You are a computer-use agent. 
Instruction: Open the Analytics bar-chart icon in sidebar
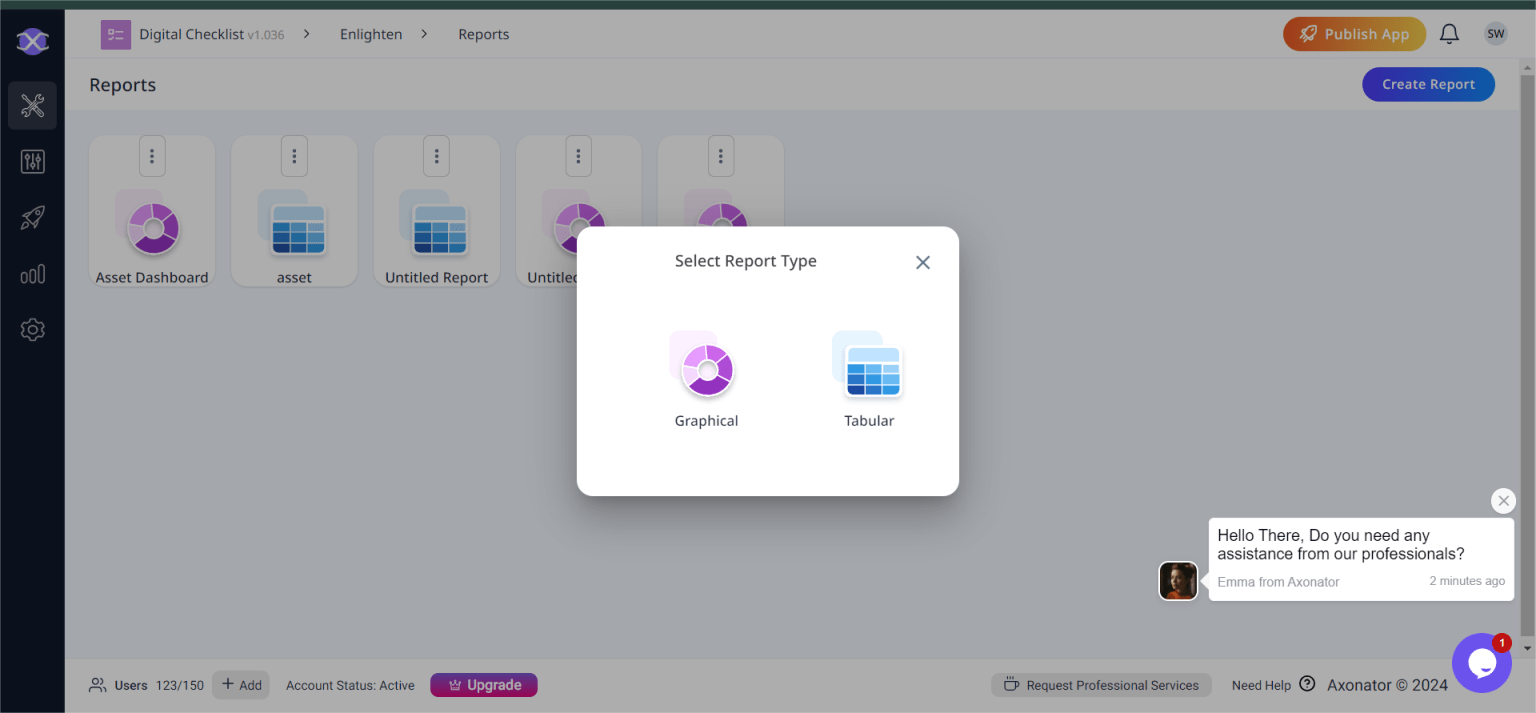[32, 273]
